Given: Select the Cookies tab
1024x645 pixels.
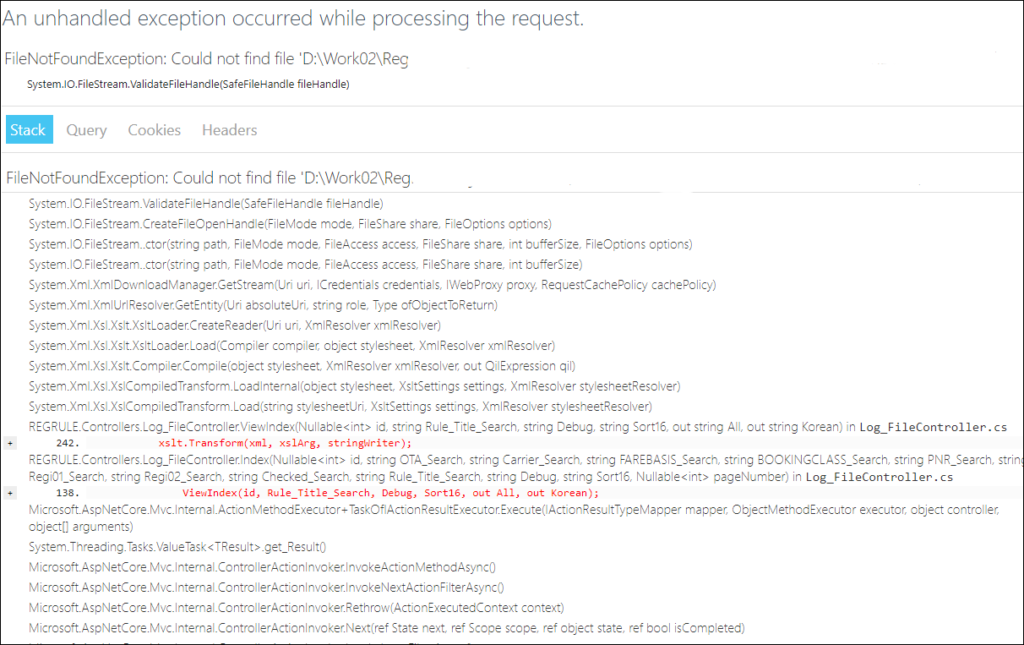Looking at the screenshot, I should click(154, 130).
